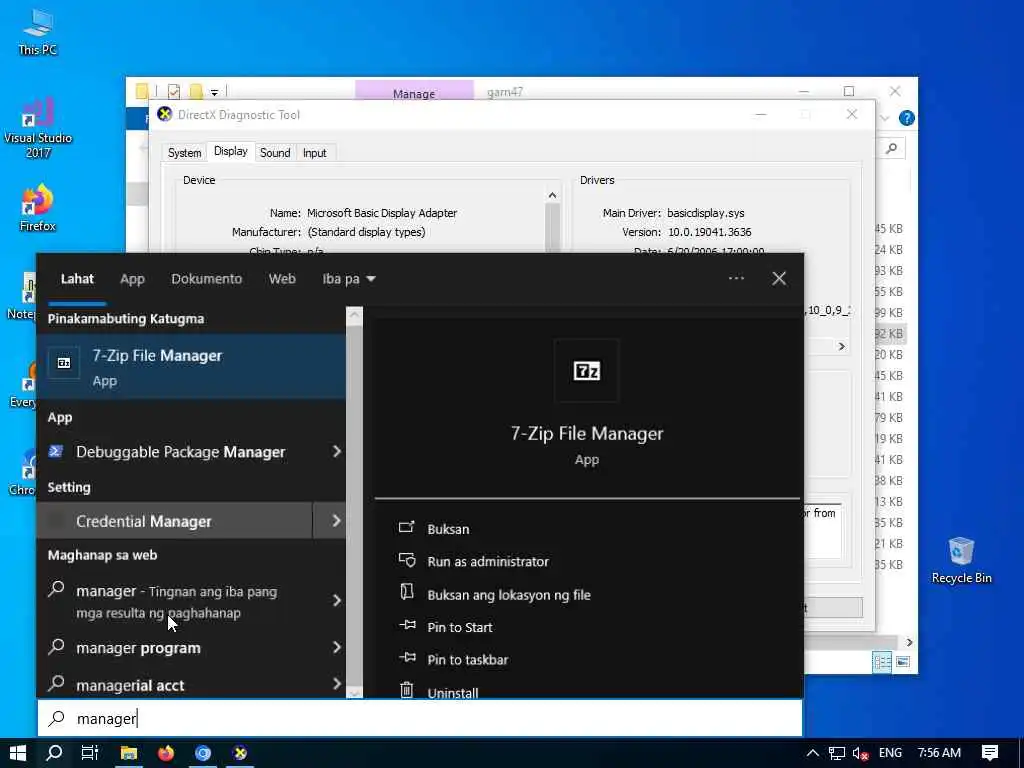Expand Iba pa filter dropdown
This screenshot has height=768, width=1024.
pos(349,279)
